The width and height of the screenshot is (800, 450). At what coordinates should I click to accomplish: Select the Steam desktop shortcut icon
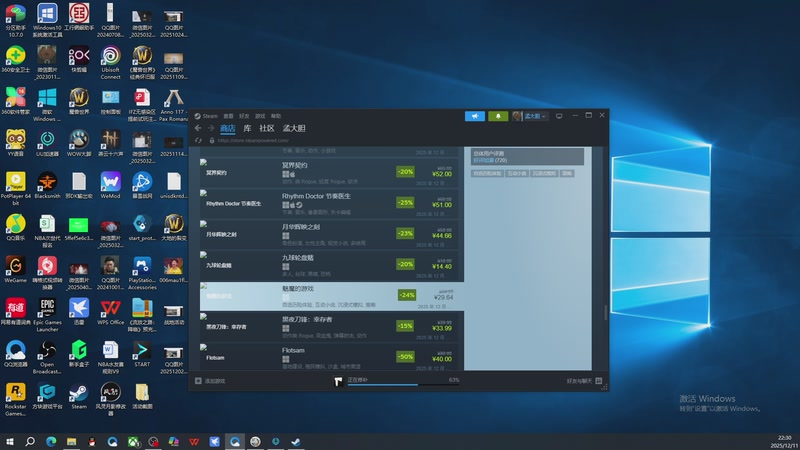[x=79, y=396]
